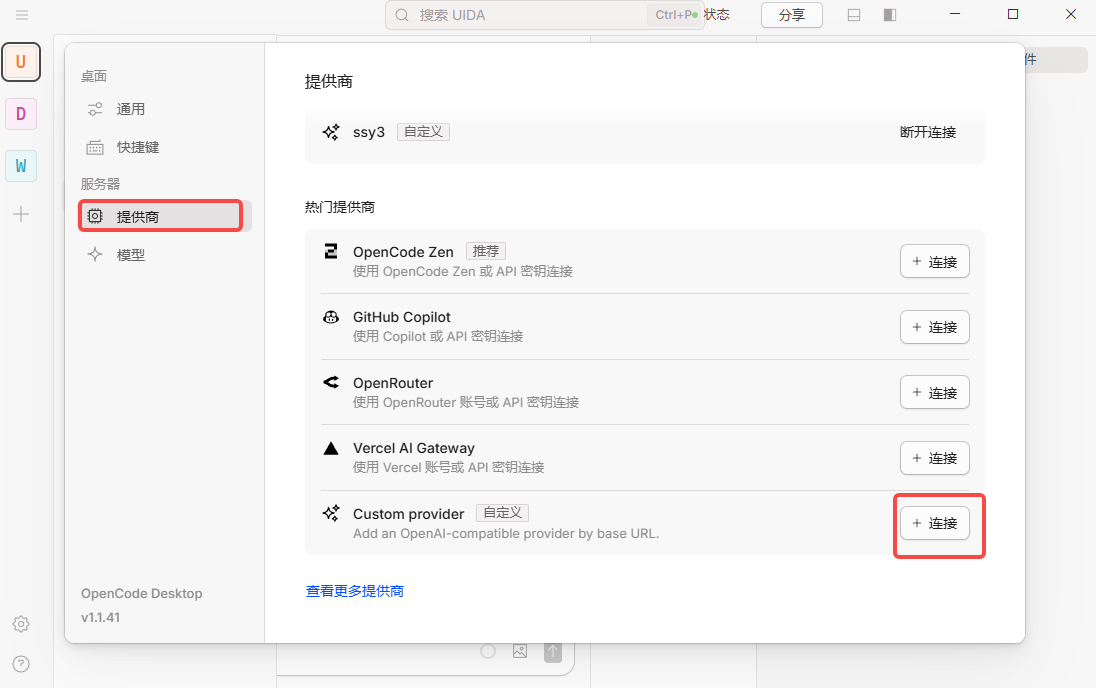Click the 分享 share button
Screen dimensions: 1096x688
coord(791,15)
